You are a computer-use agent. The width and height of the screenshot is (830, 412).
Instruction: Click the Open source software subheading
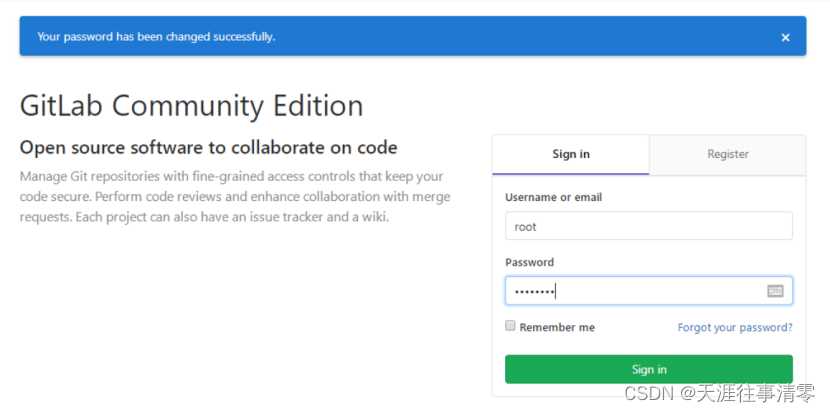coord(209,147)
